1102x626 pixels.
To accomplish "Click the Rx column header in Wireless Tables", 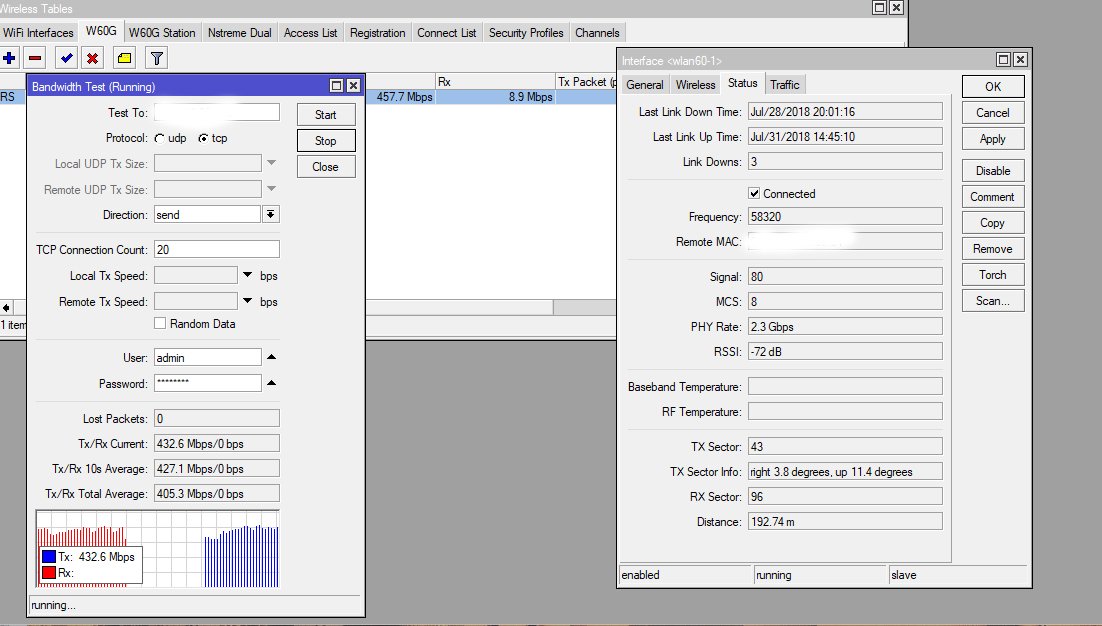I will pos(495,81).
